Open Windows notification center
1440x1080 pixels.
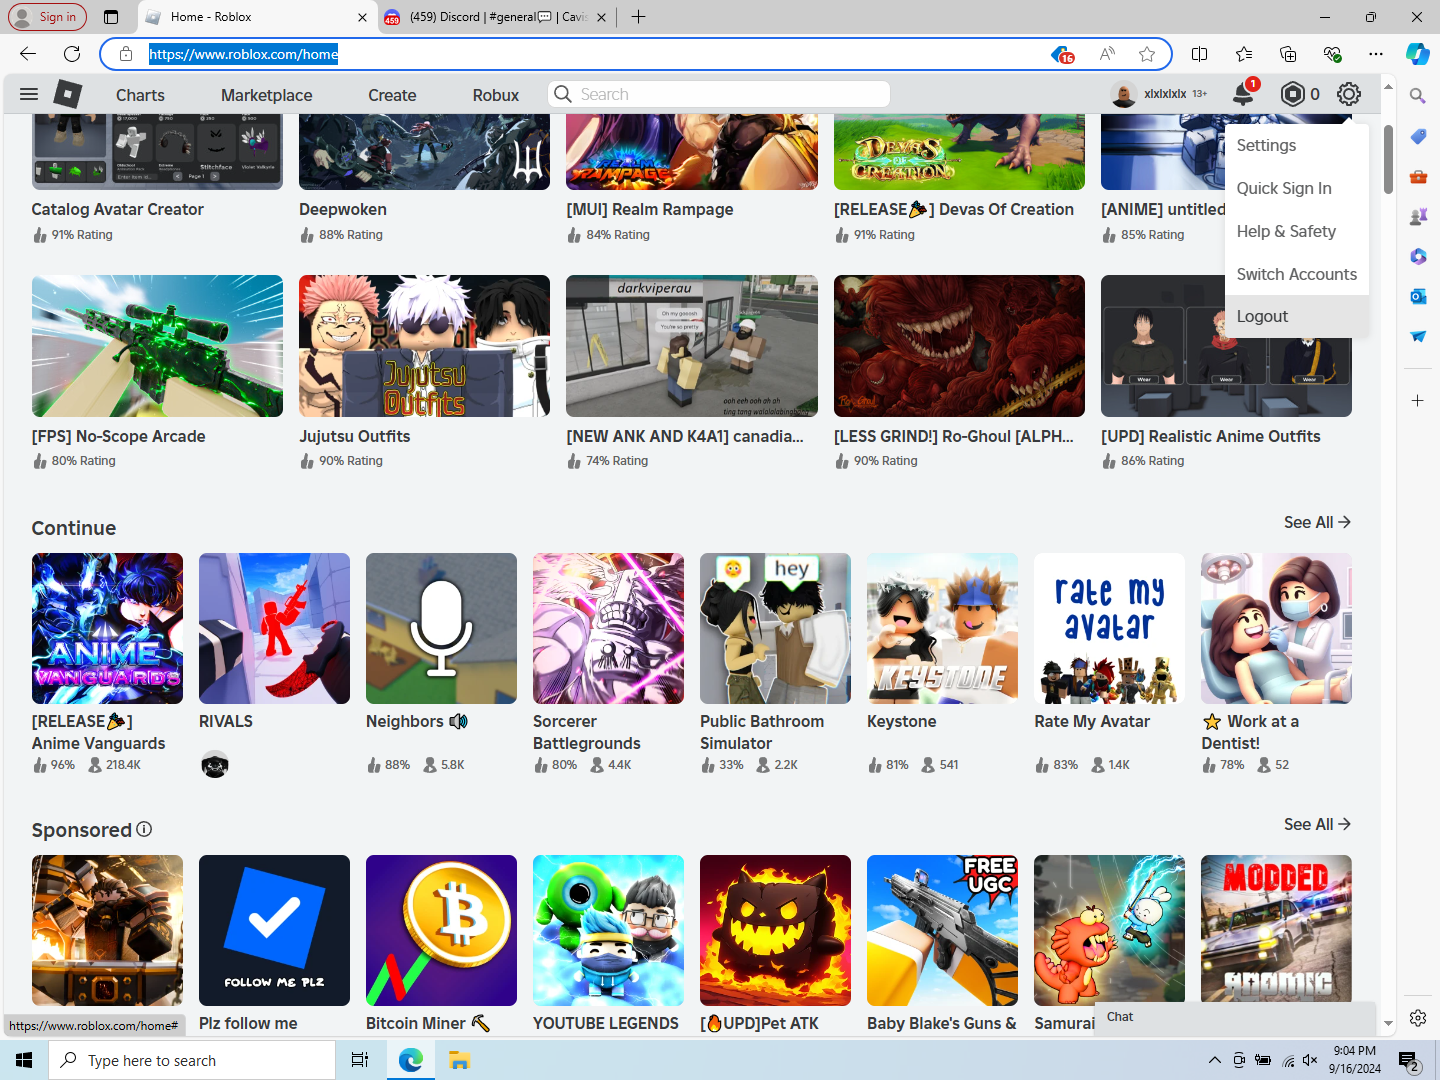pos(1409,1060)
